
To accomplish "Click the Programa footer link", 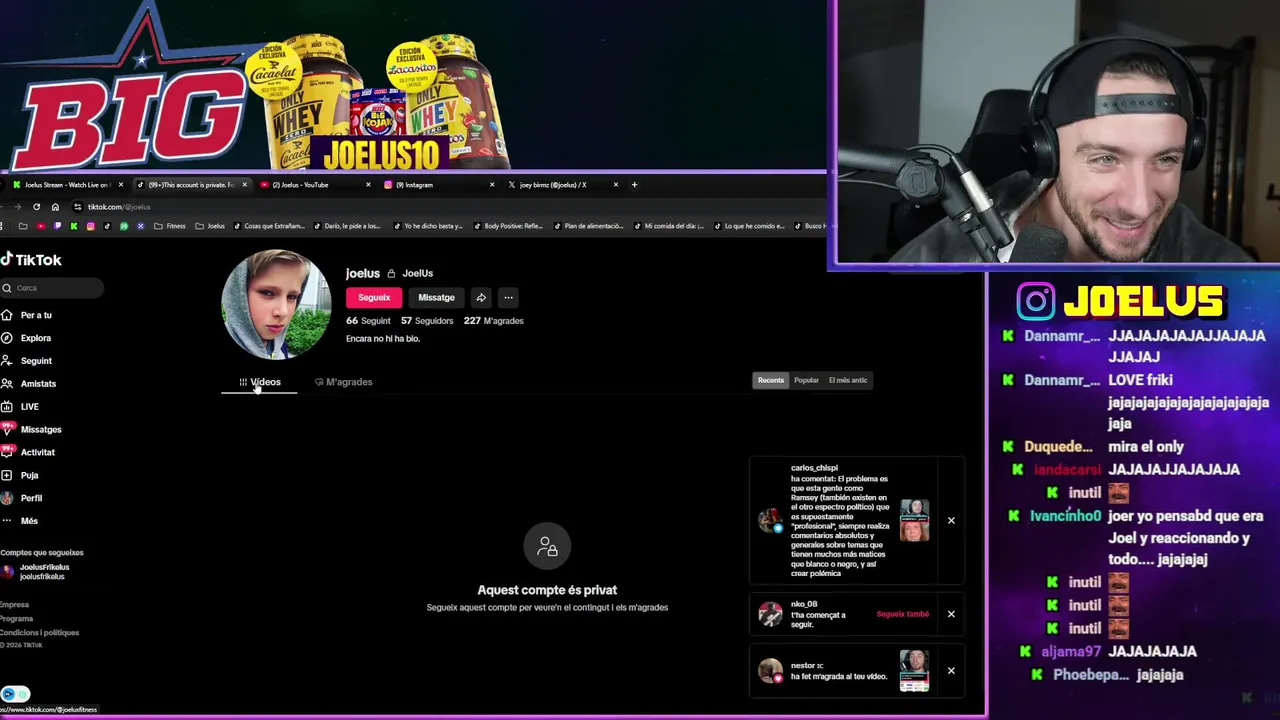I will (x=16, y=619).
